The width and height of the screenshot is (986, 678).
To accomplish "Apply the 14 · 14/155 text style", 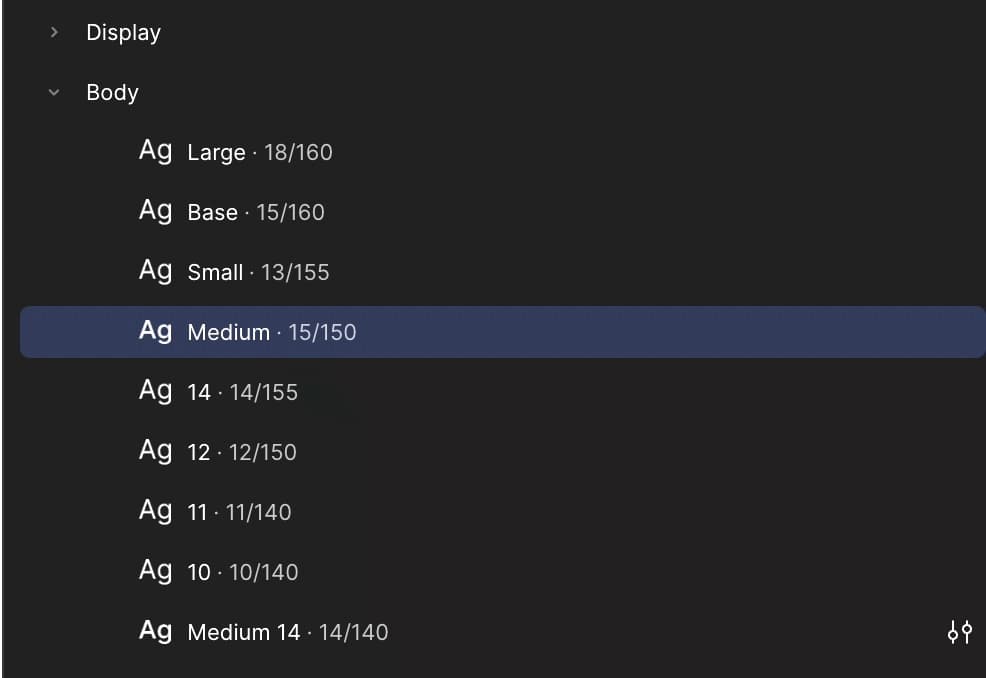I will pyautogui.click(x=503, y=392).
